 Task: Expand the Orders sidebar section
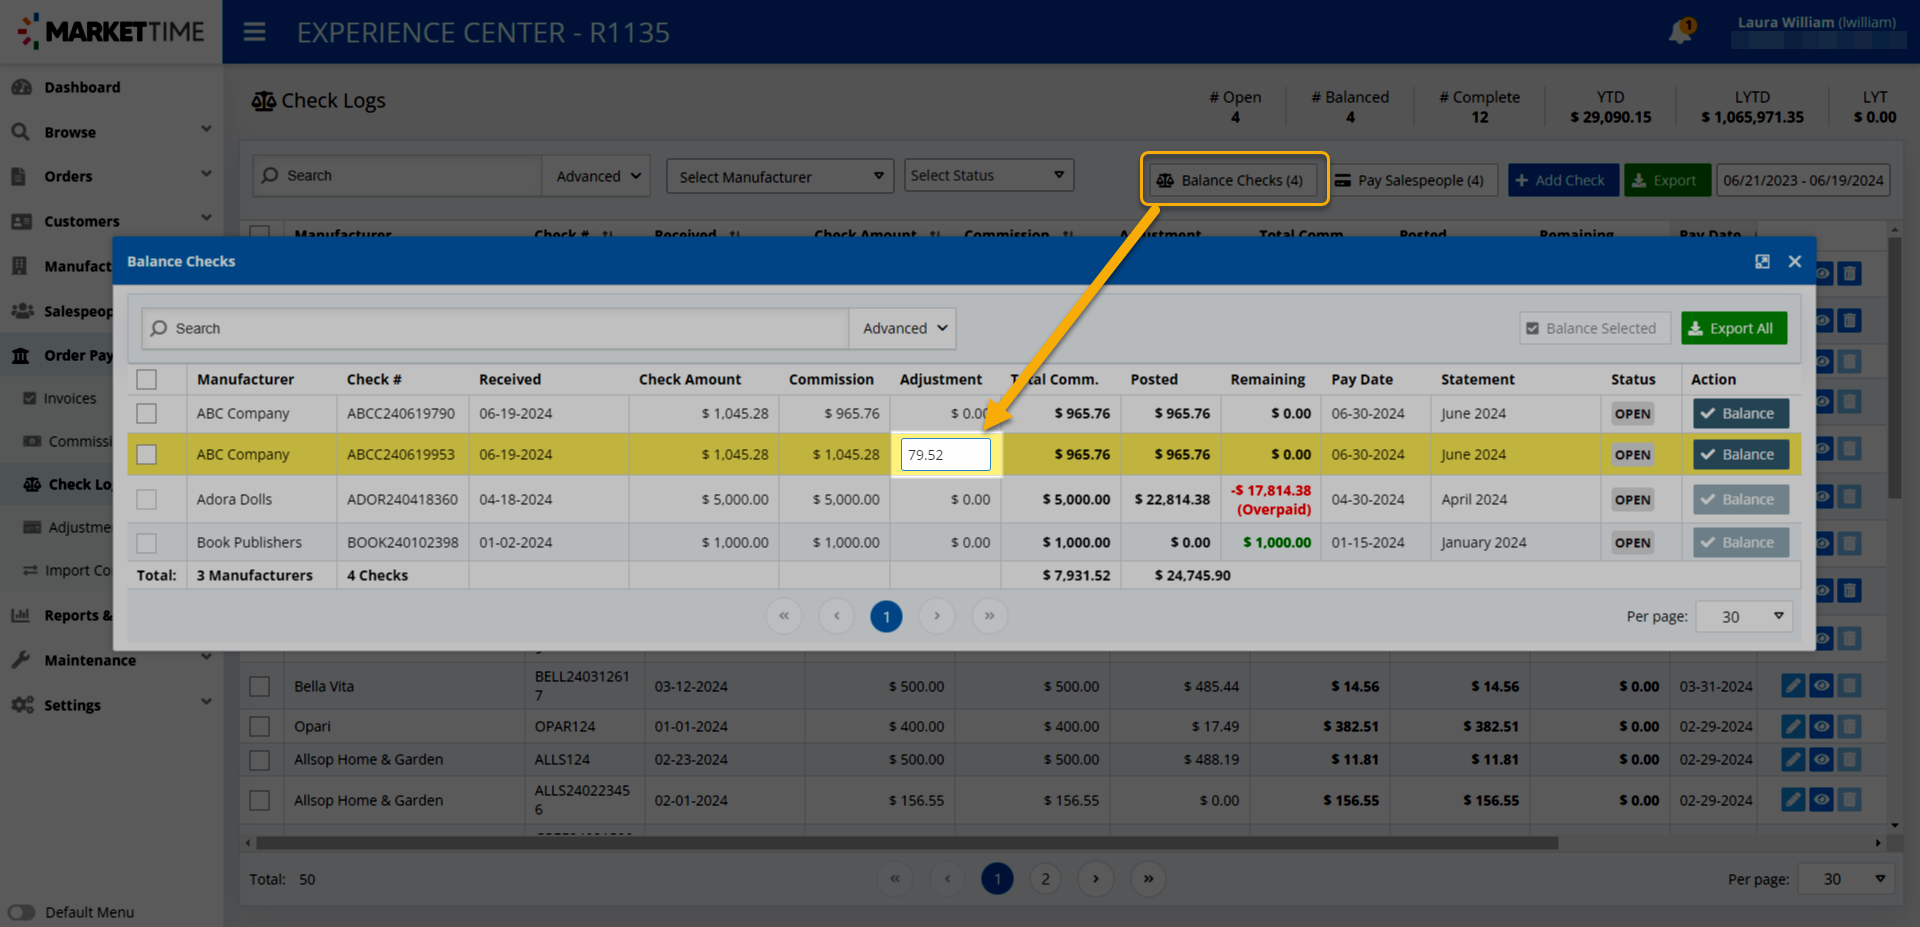(x=111, y=176)
